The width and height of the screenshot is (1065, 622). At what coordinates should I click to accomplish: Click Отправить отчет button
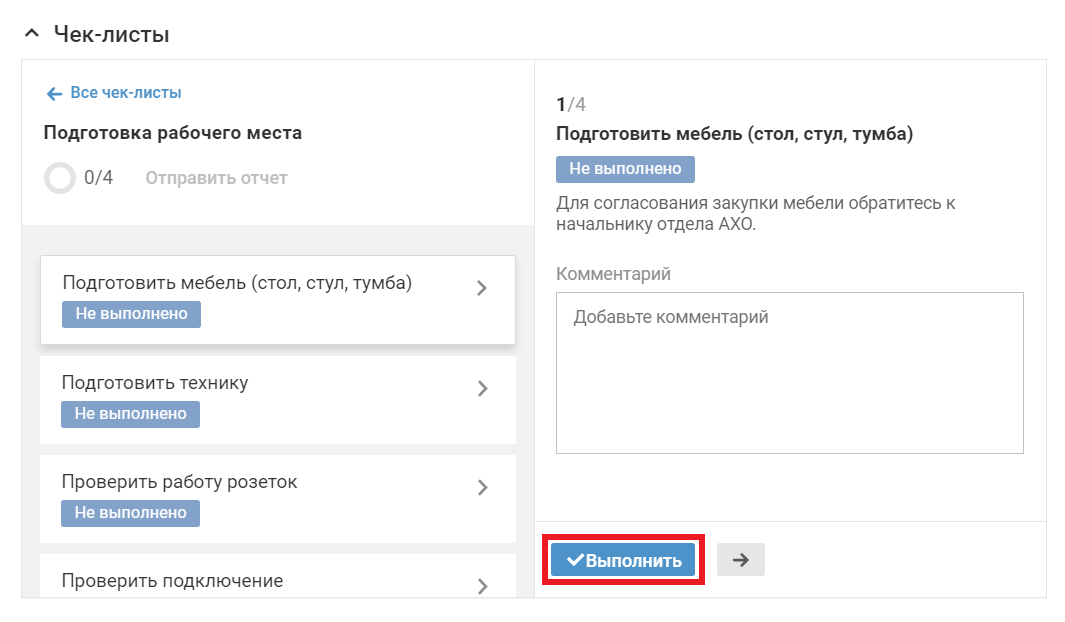coord(216,178)
